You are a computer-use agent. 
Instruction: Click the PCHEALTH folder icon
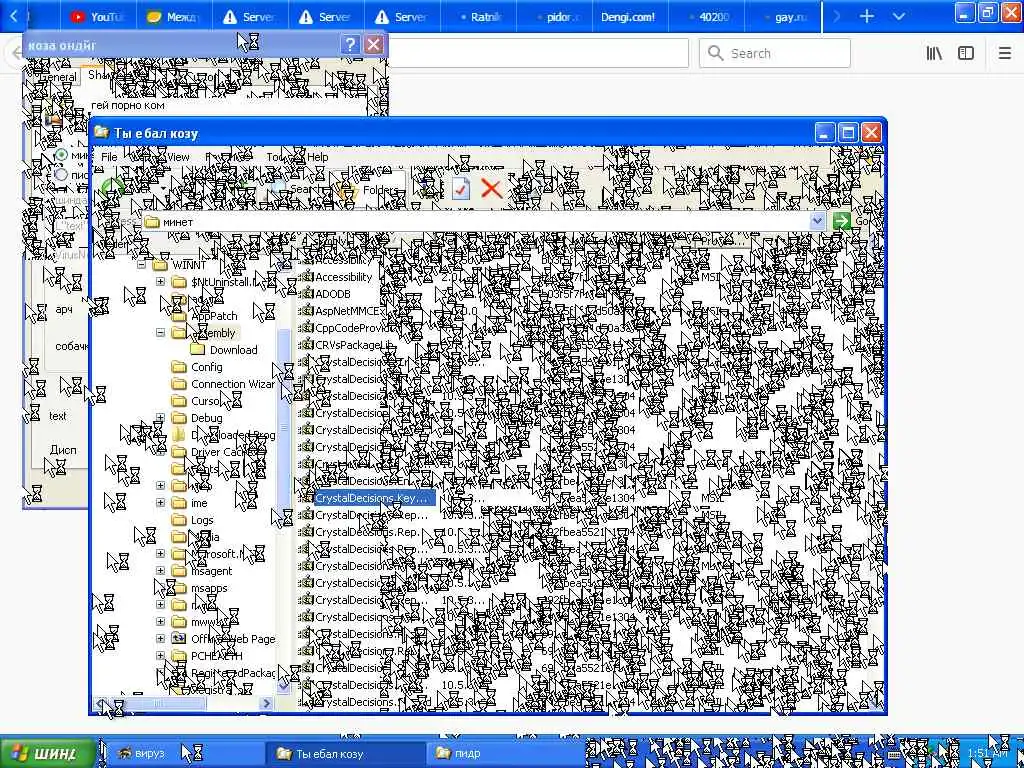click(x=179, y=656)
